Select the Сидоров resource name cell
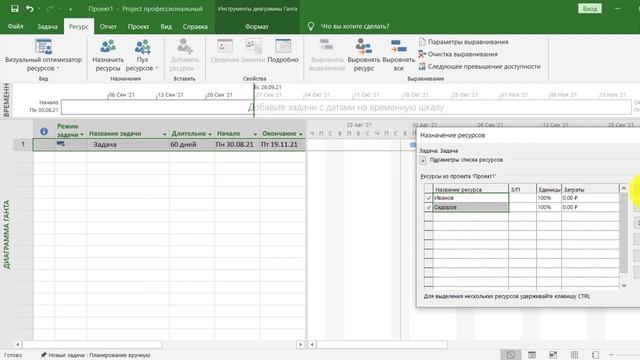This screenshot has width=640, height=360. [471, 207]
